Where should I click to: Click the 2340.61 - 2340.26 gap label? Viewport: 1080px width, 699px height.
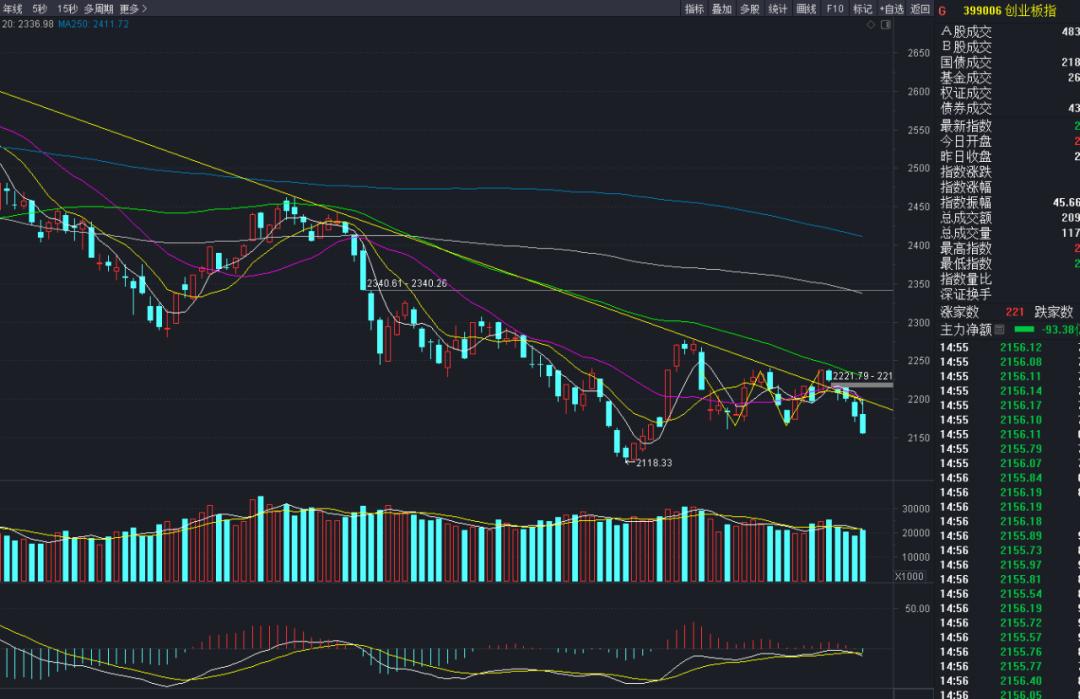pos(406,283)
